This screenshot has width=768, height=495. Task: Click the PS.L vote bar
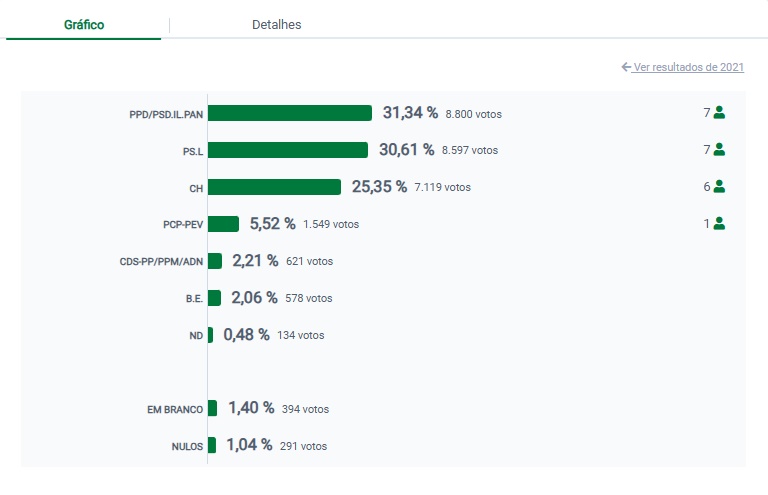(288, 150)
